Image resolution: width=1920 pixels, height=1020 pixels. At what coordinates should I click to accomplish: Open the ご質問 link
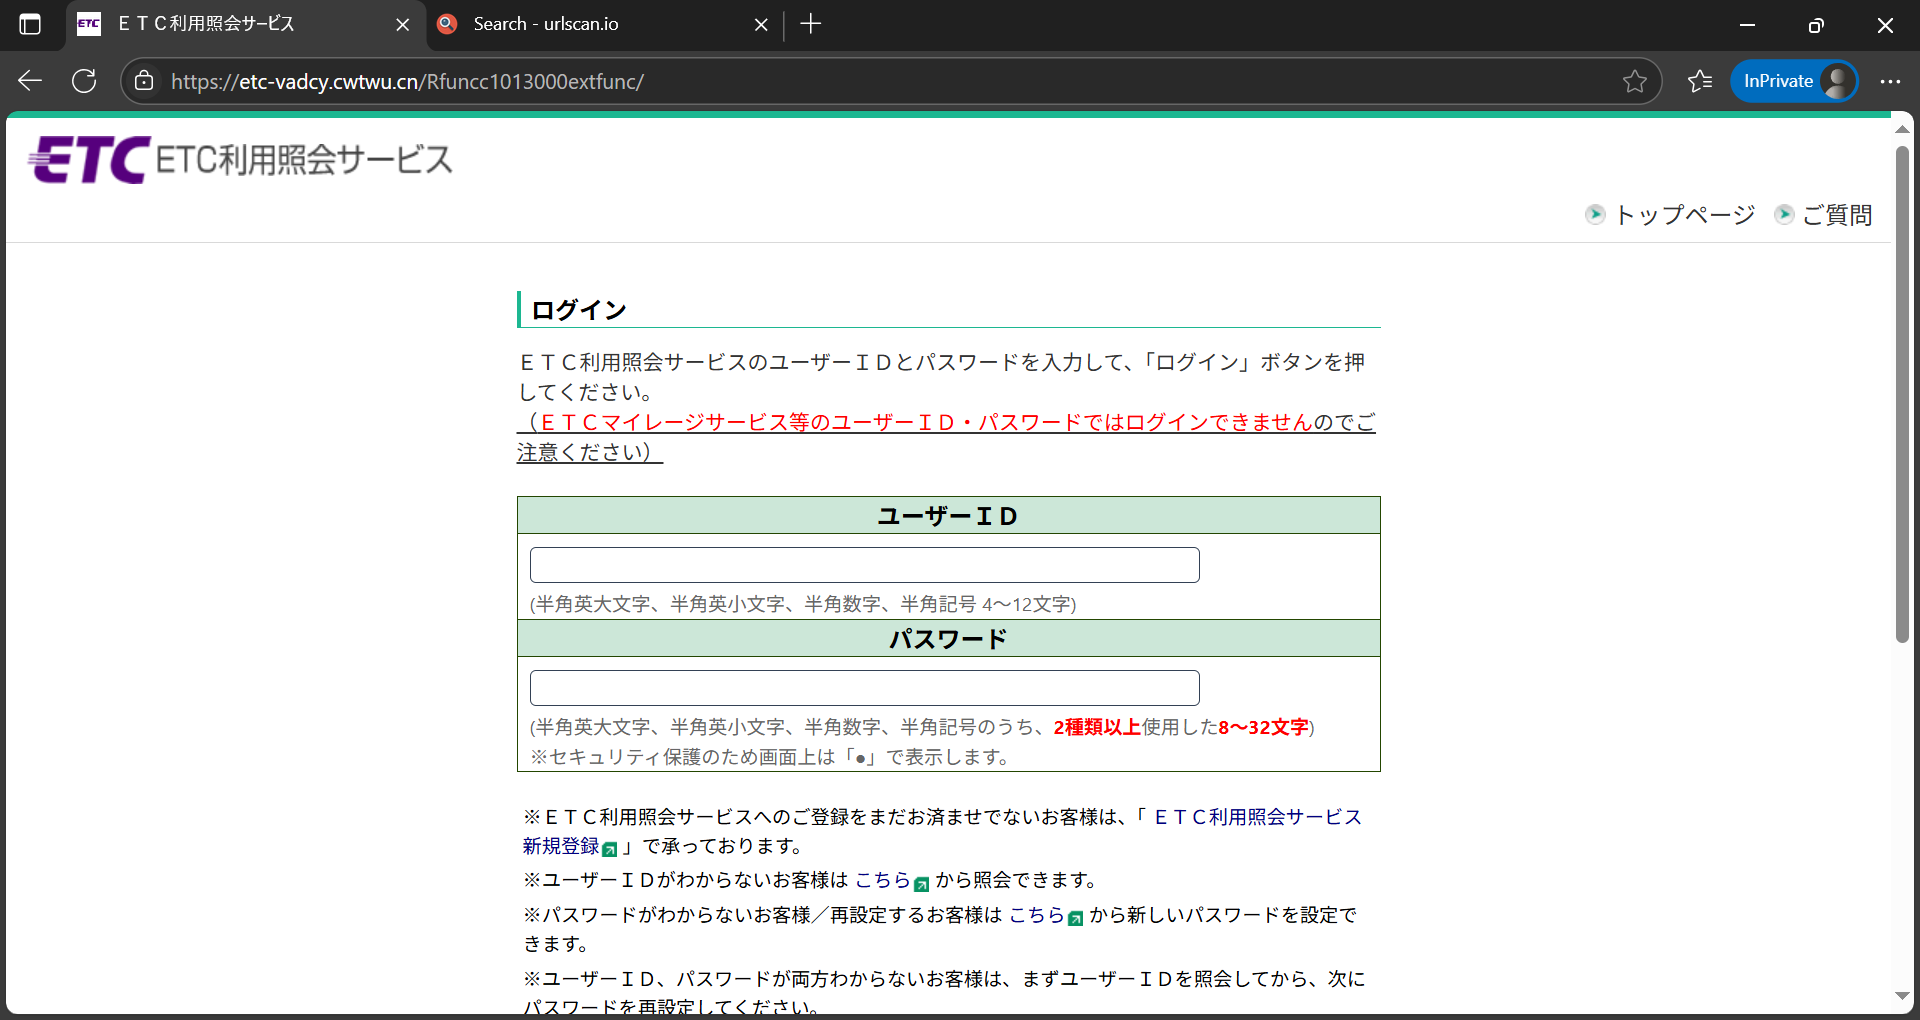coord(1837,215)
